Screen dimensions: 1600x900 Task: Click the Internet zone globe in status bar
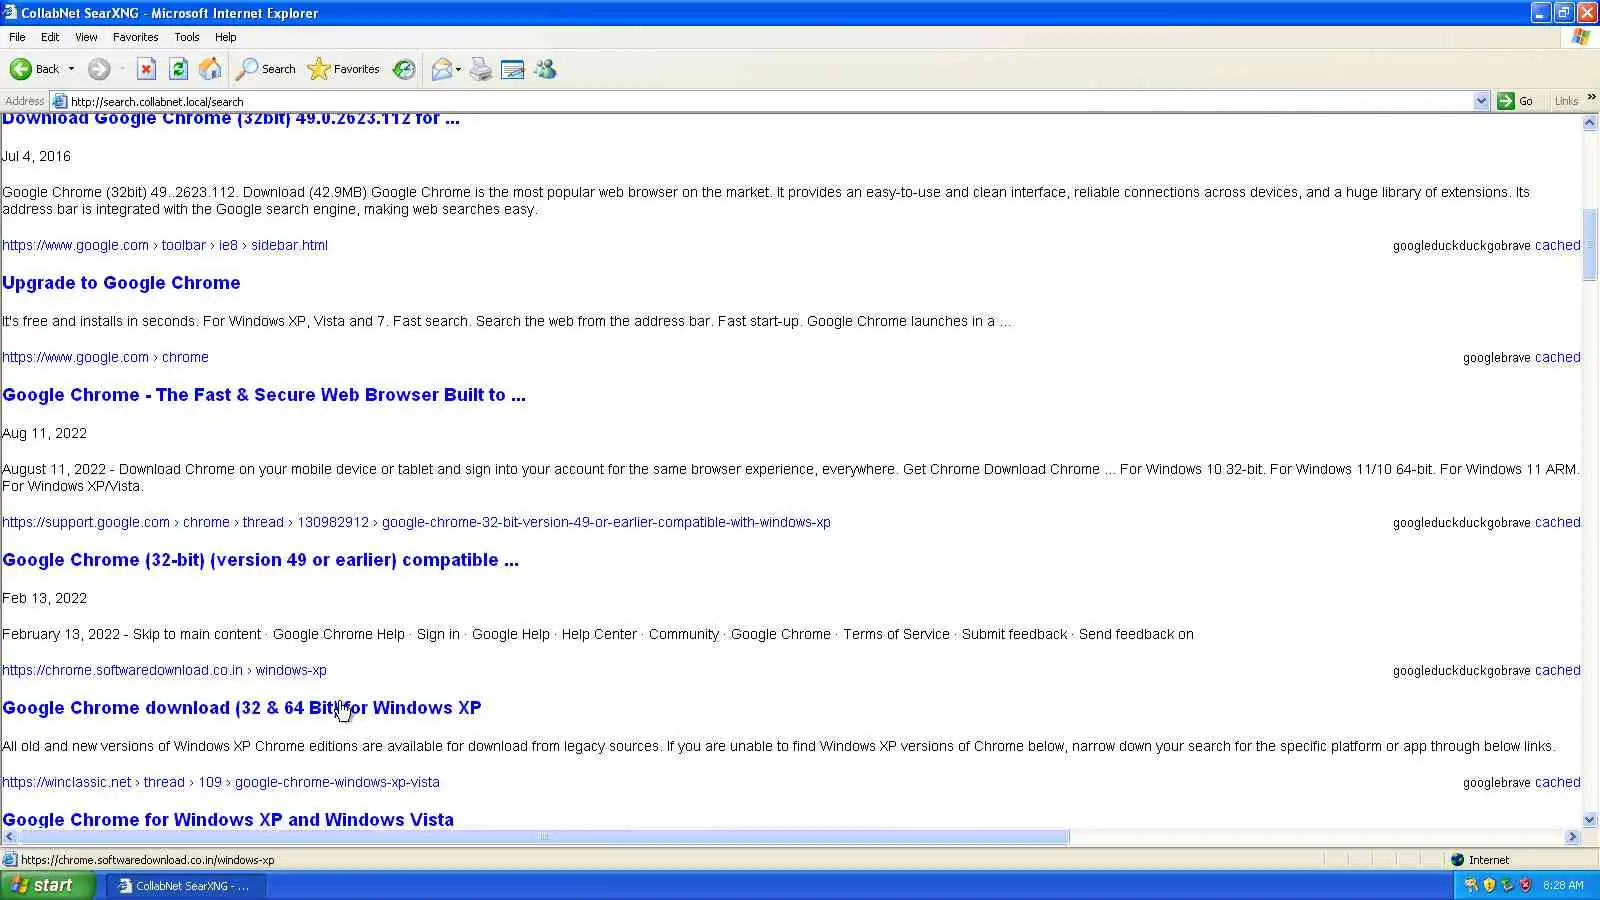pyautogui.click(x=1458, y=860)
